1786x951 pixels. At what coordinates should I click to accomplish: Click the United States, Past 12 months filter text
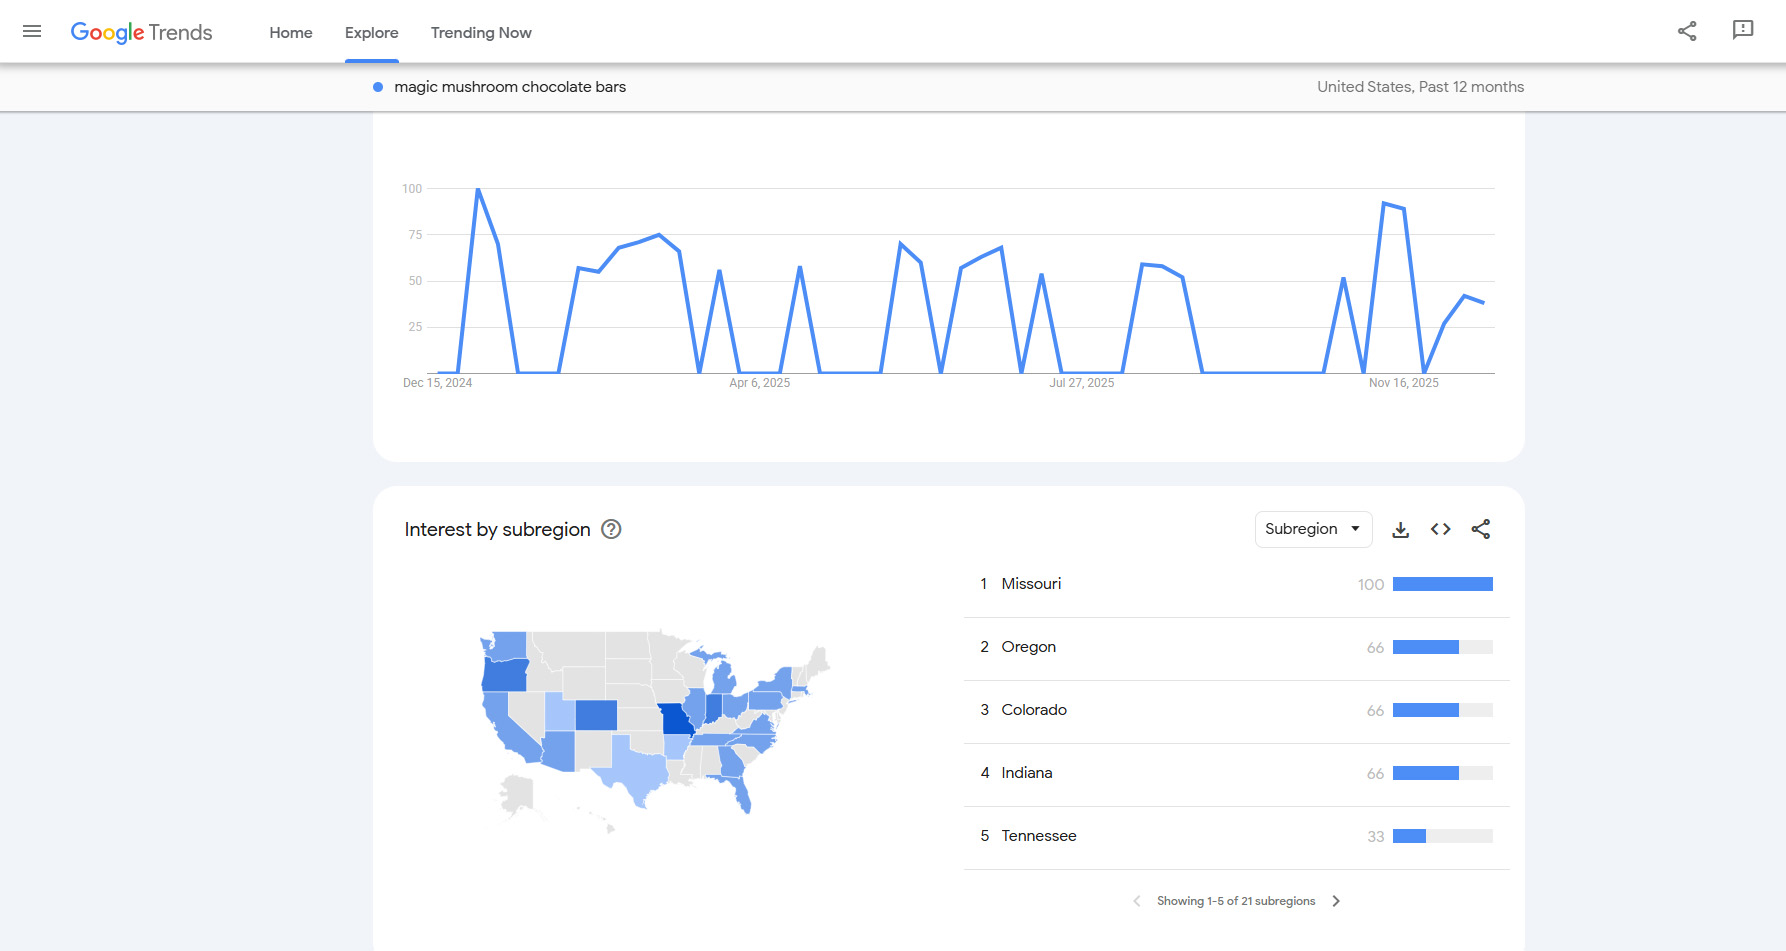coord(1420,87)
